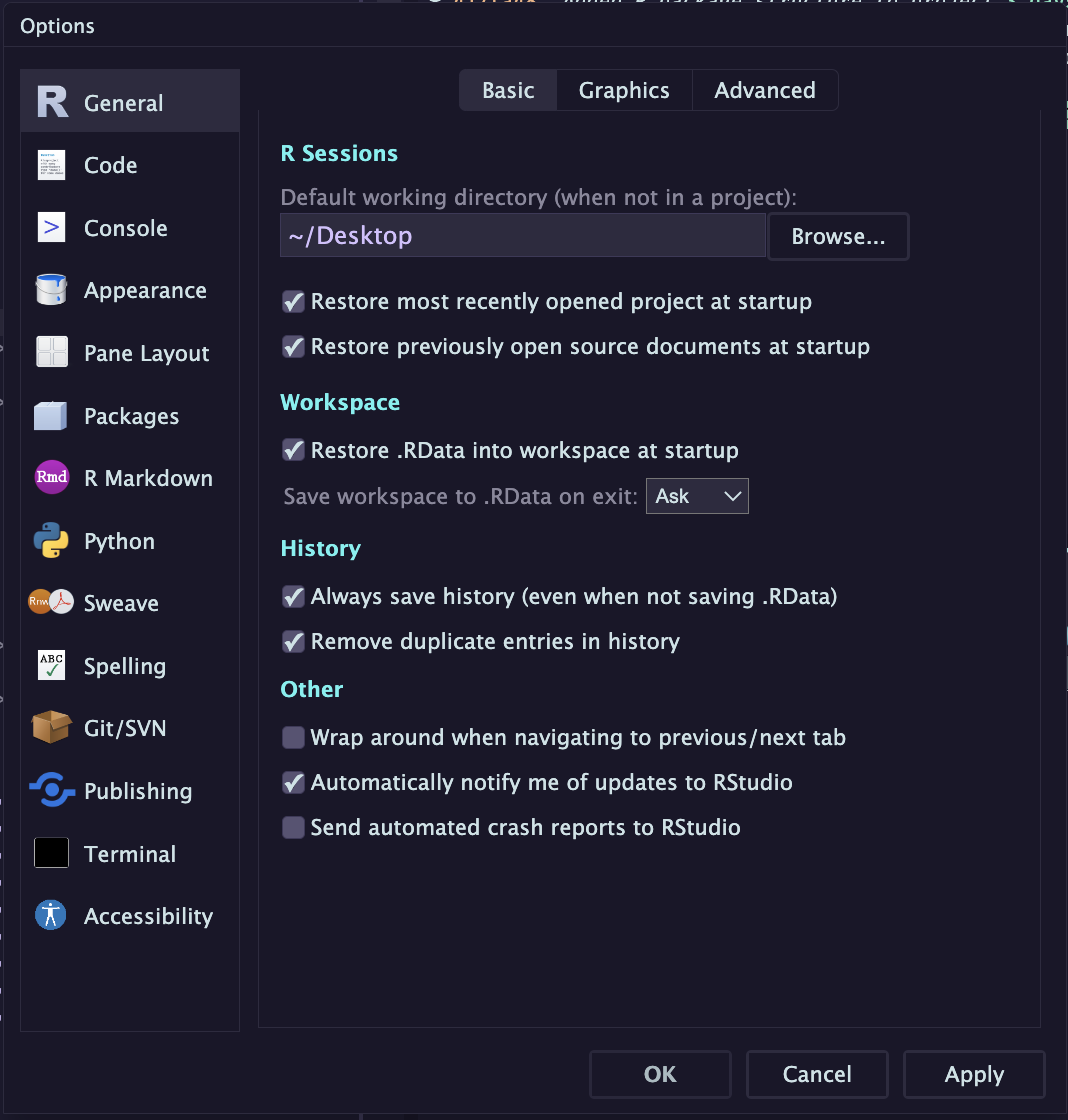This screenshot has height=1120, width=1068.
Task: Open the R Markdown options label
Action: [149, 478]
